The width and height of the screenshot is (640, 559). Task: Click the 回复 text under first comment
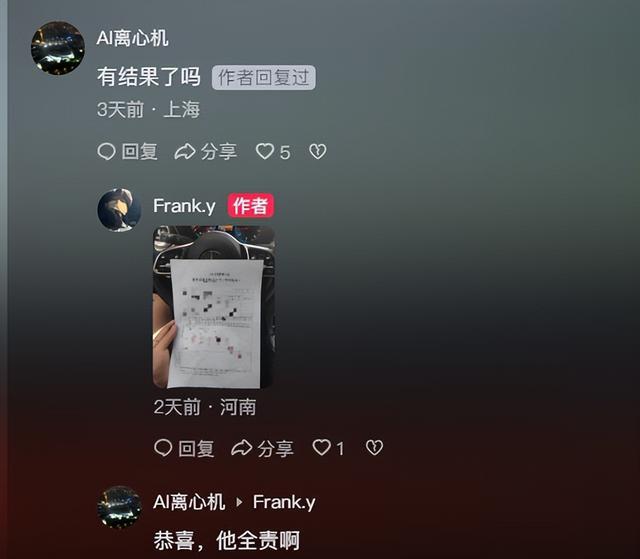point(140,152)
